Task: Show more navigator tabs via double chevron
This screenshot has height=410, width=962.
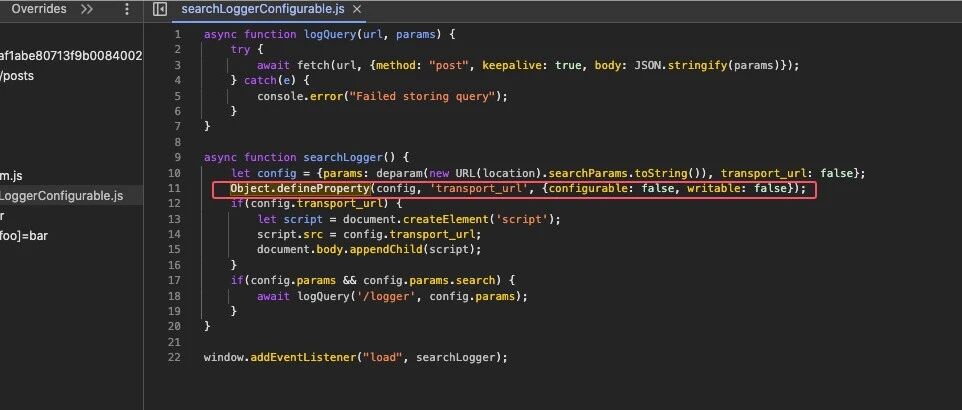Action: [87, 9]
